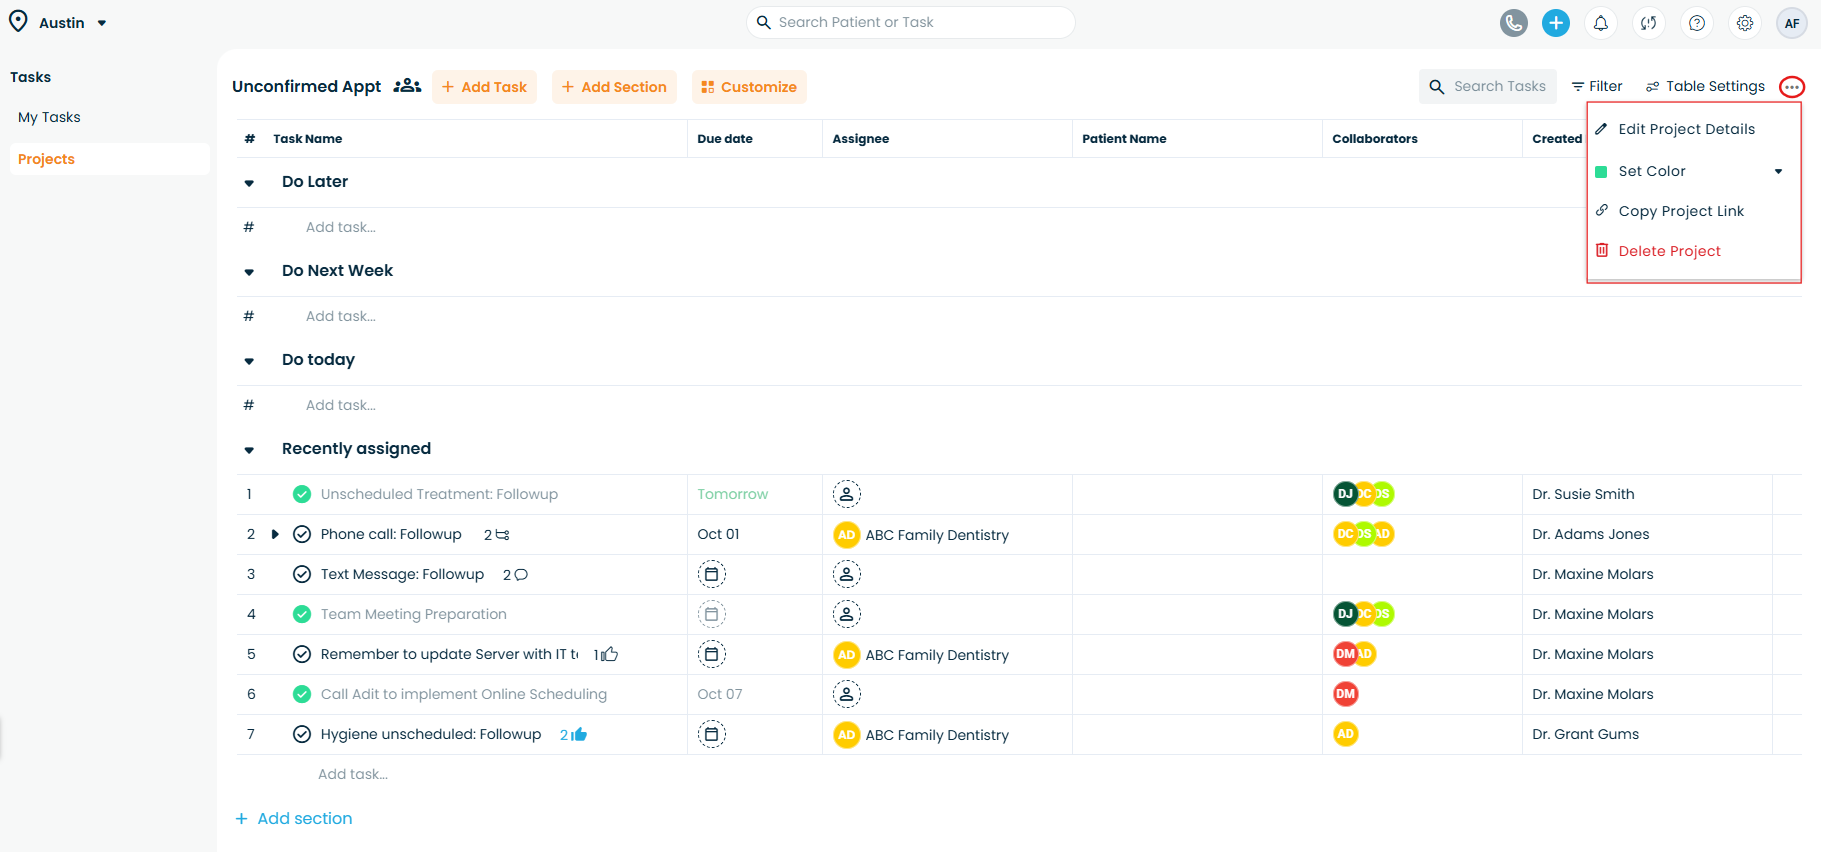
Task: Mark Phone call: Followup task complete
Action: (302, 534)
